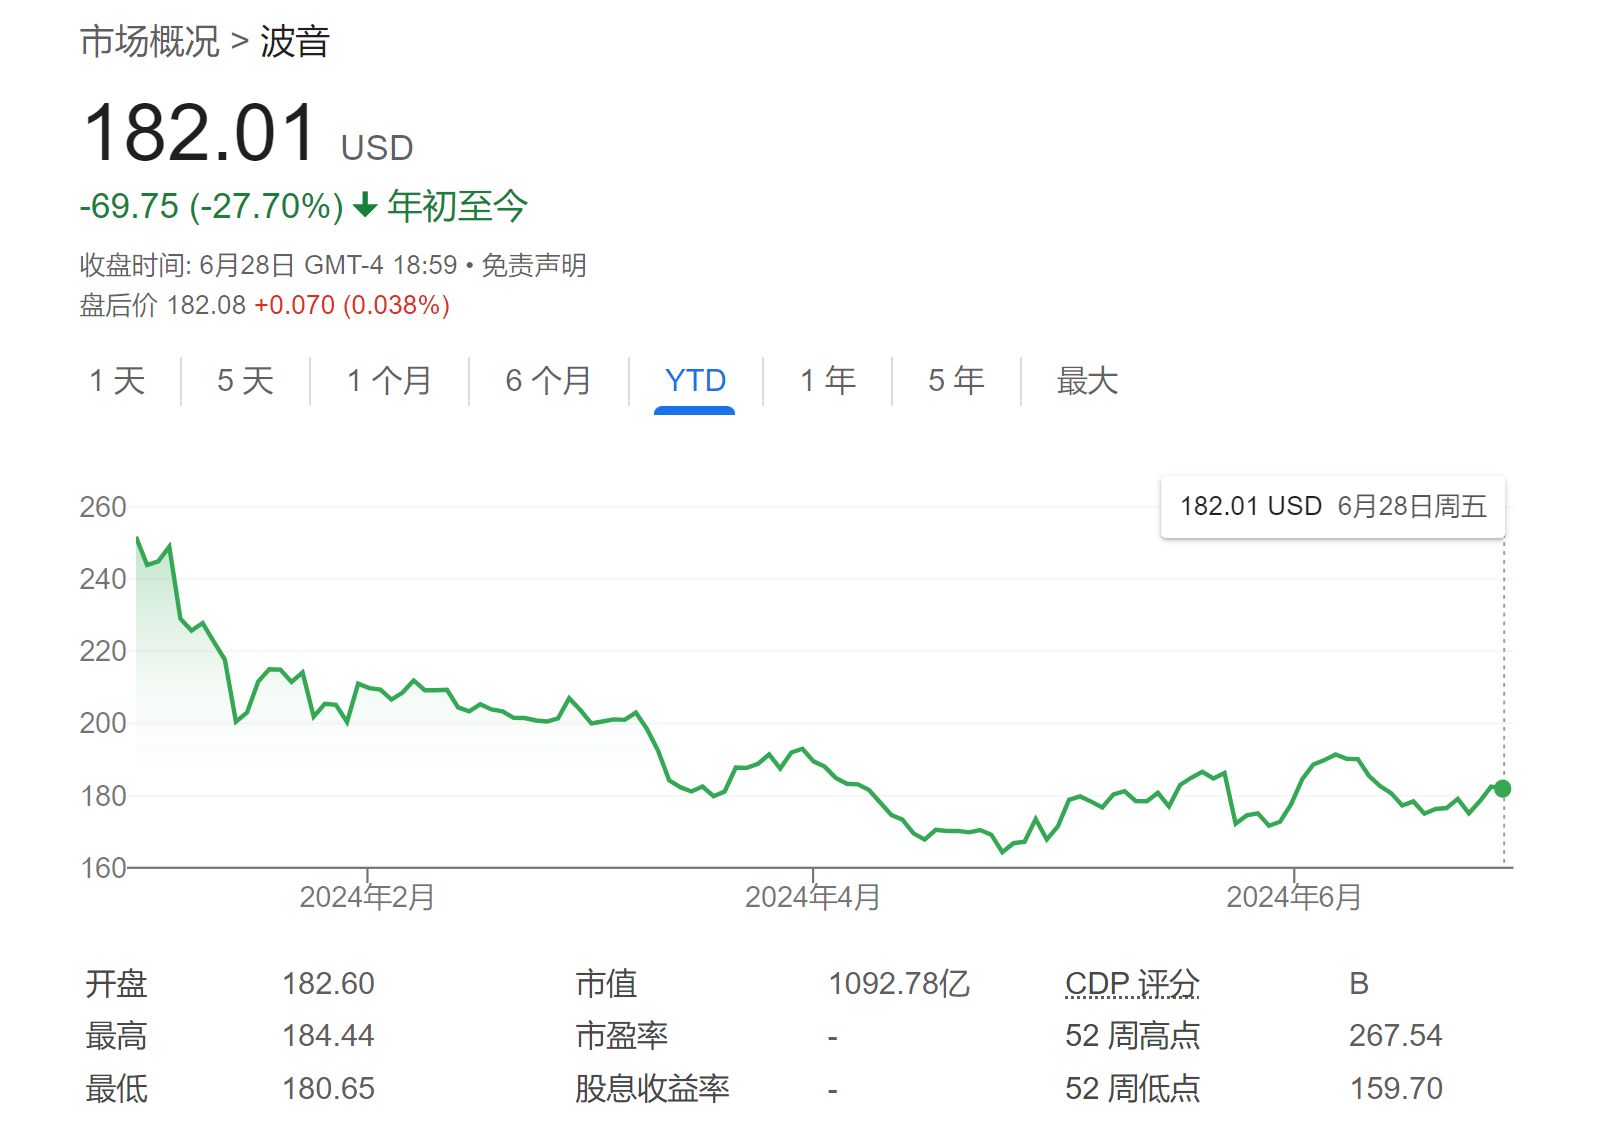The height and width of the screenshot is (1135, 1607).
Task: Click the main price 182.01
Action: pyautogui.click(x=200, y=134)
